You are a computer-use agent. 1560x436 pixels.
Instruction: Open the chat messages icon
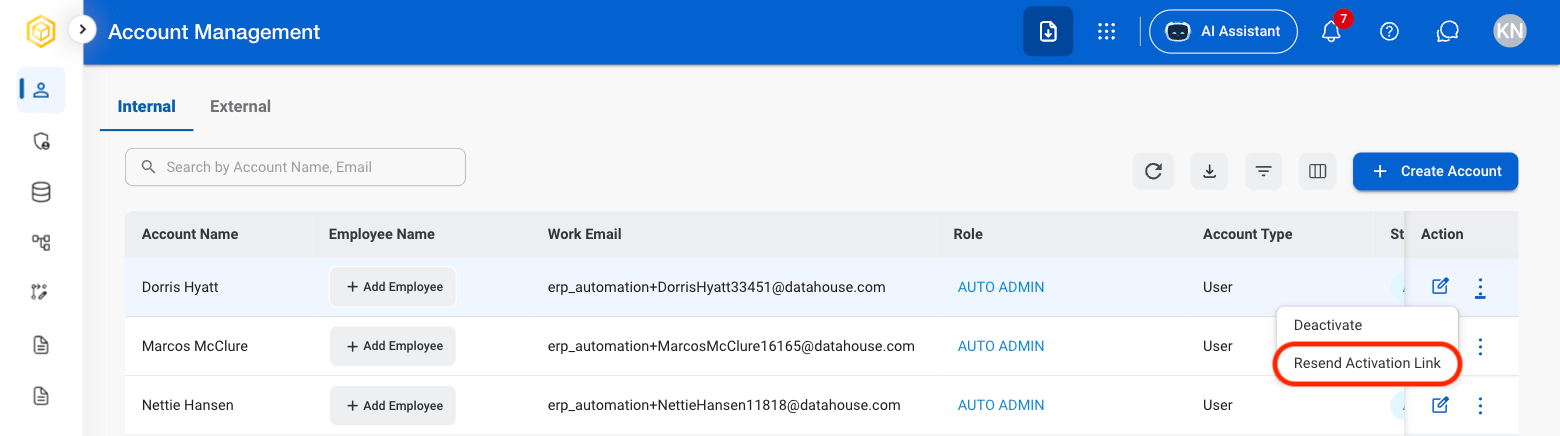tap(1448, 31)
